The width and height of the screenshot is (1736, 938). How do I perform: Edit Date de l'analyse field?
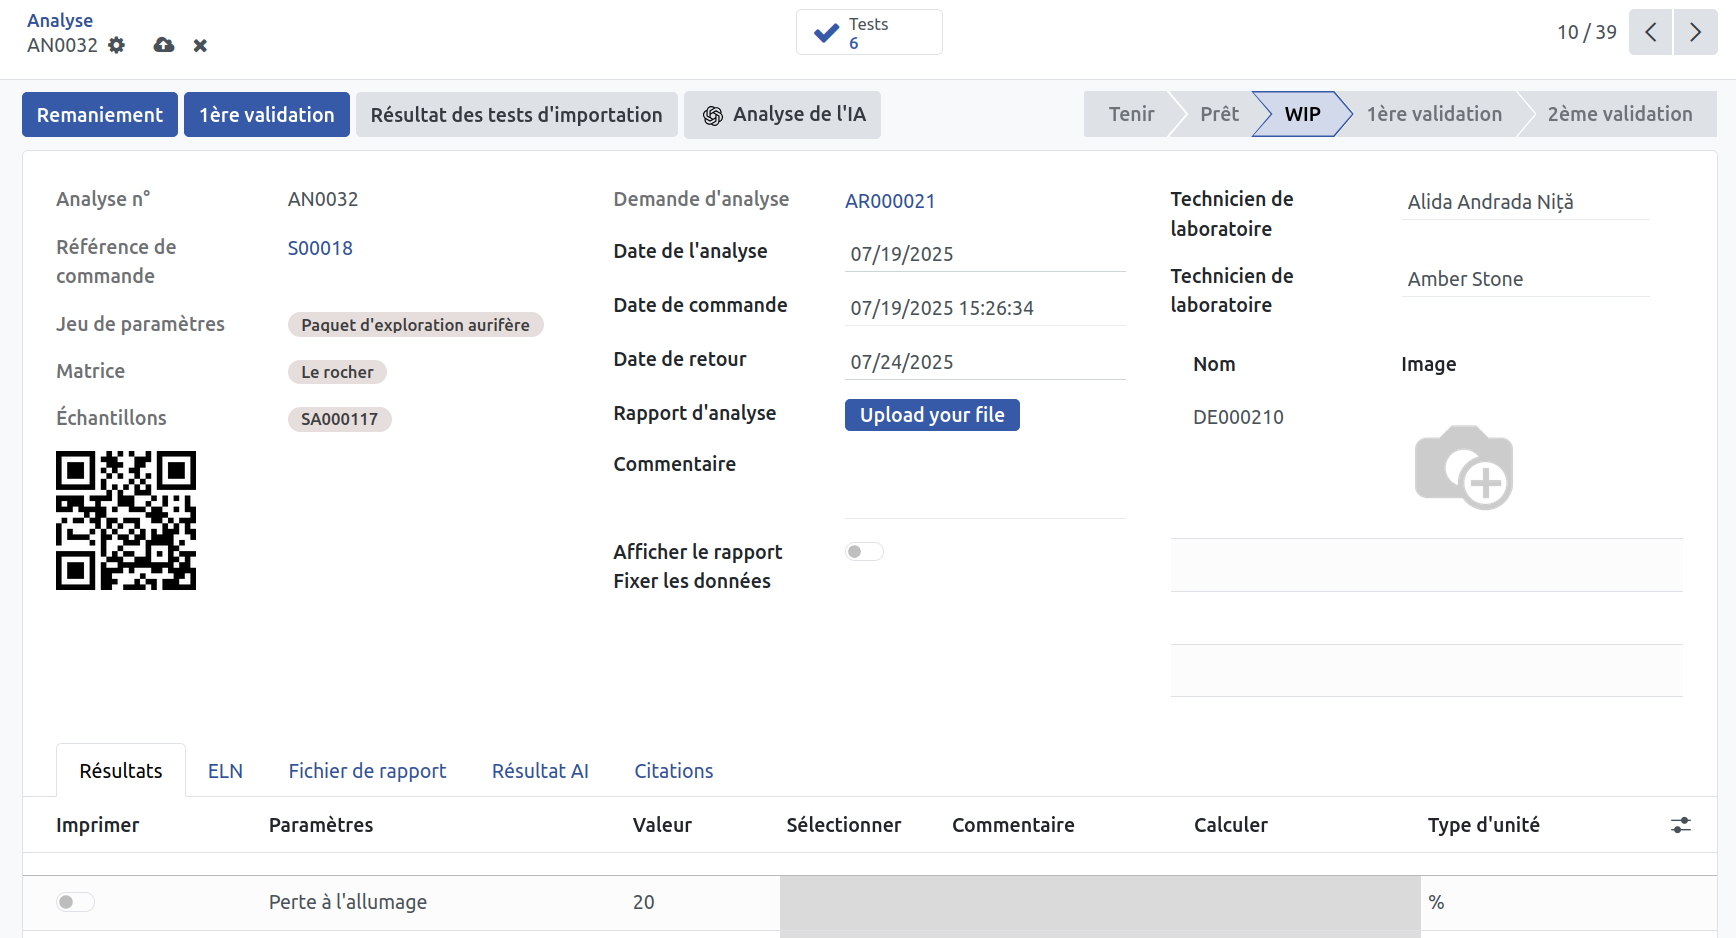pyautogui.click(x=985, y=254)
